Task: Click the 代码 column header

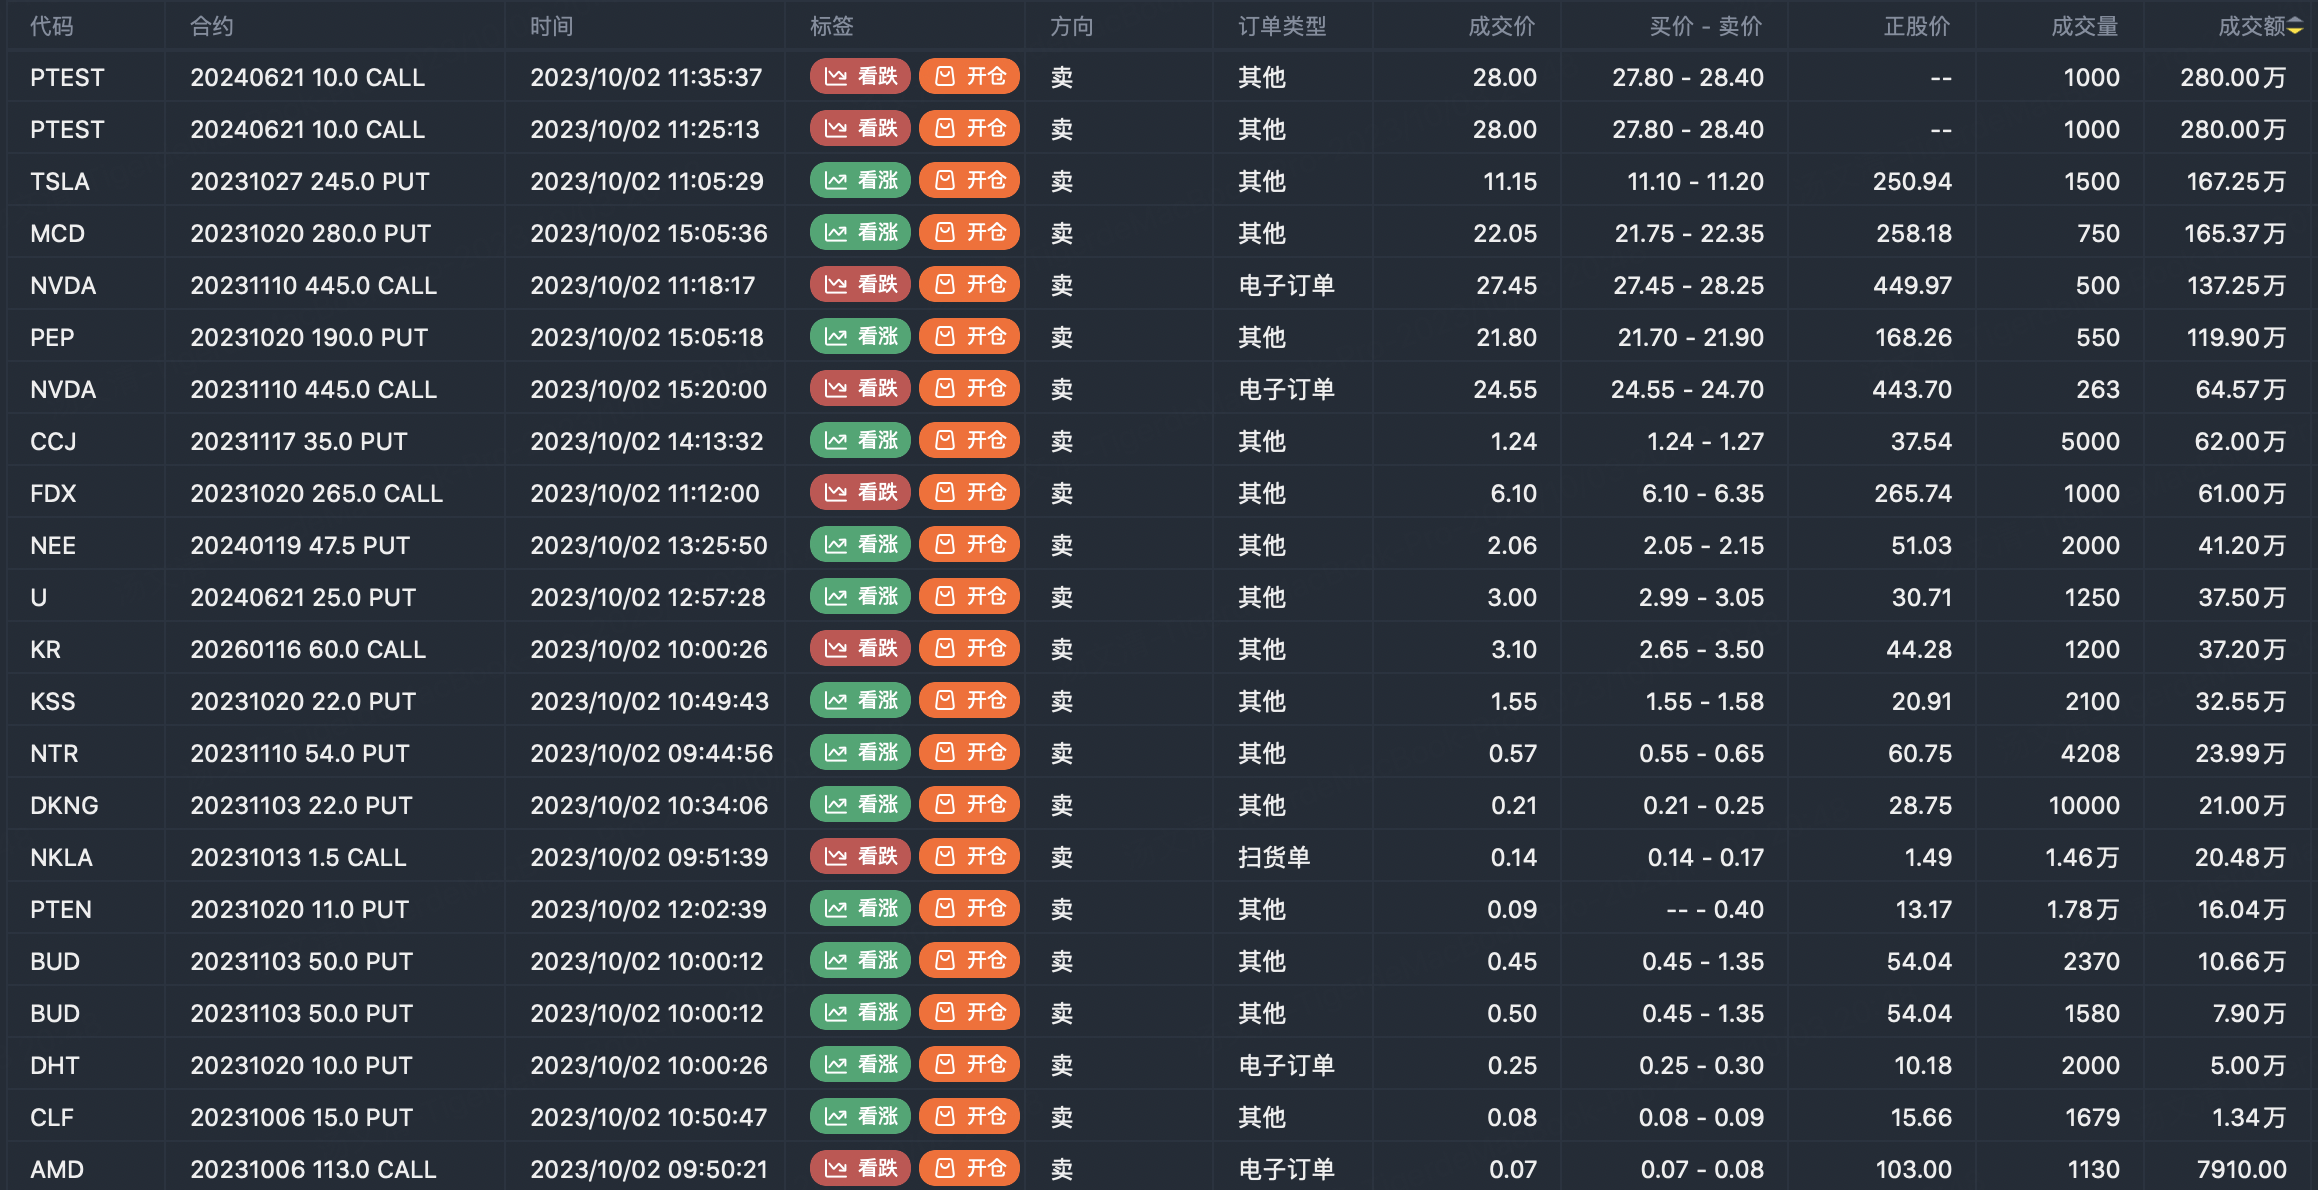Action: tap(52, 27)
